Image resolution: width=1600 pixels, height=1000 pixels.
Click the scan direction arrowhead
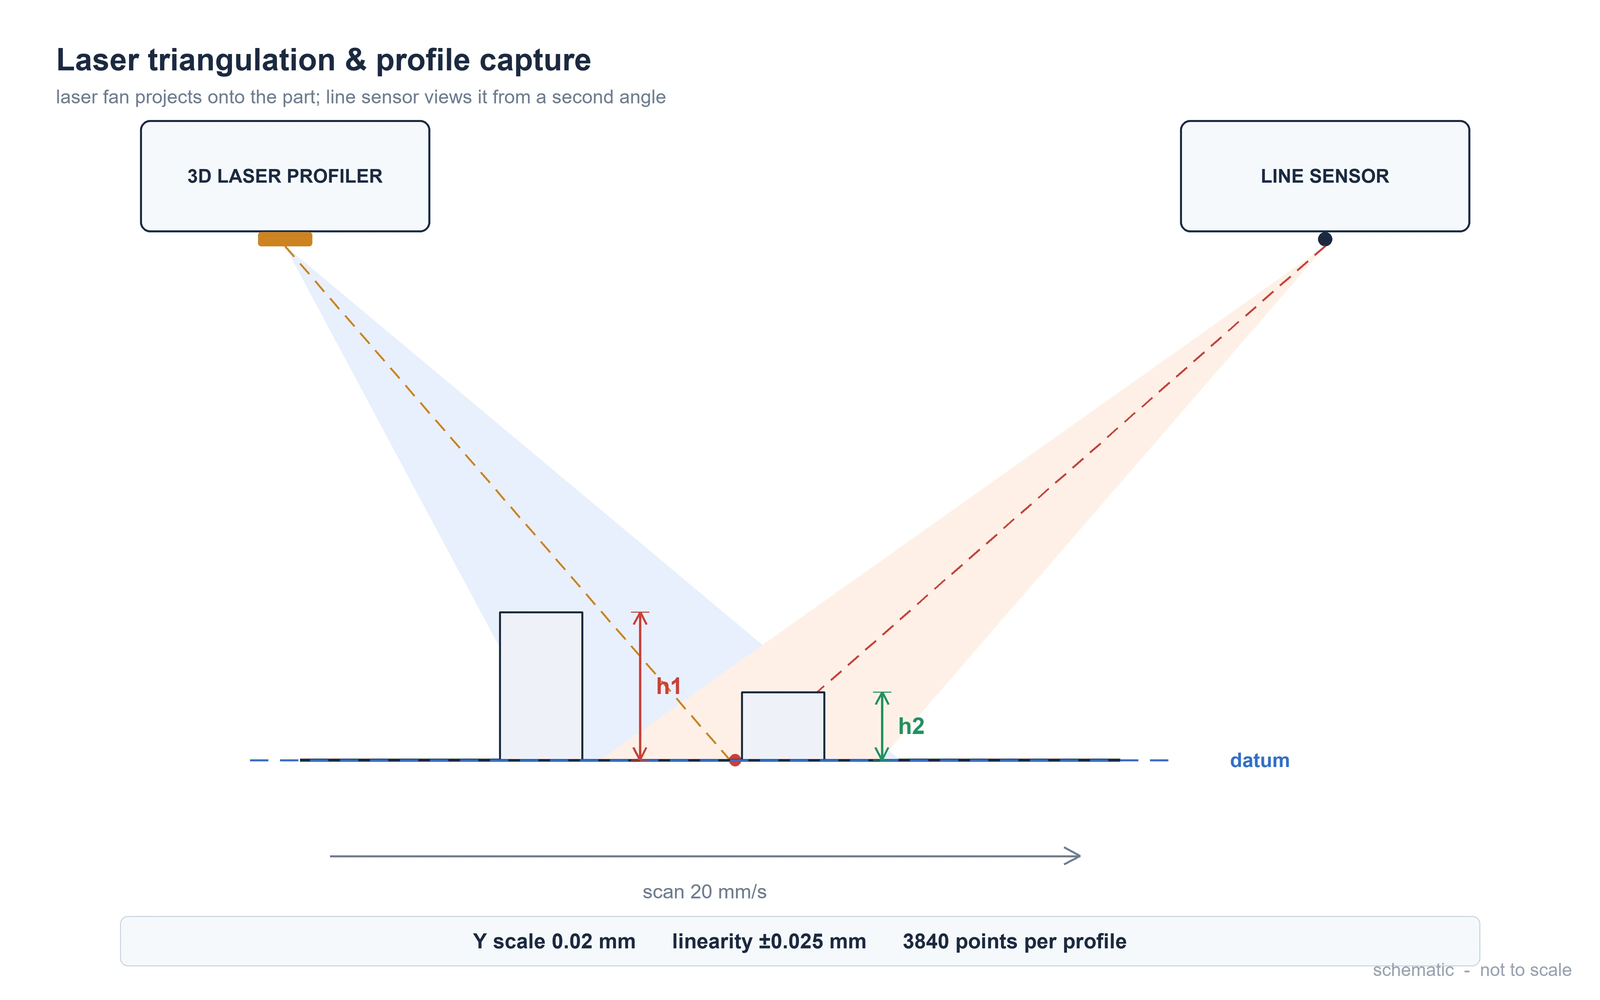pos(1072,856)
